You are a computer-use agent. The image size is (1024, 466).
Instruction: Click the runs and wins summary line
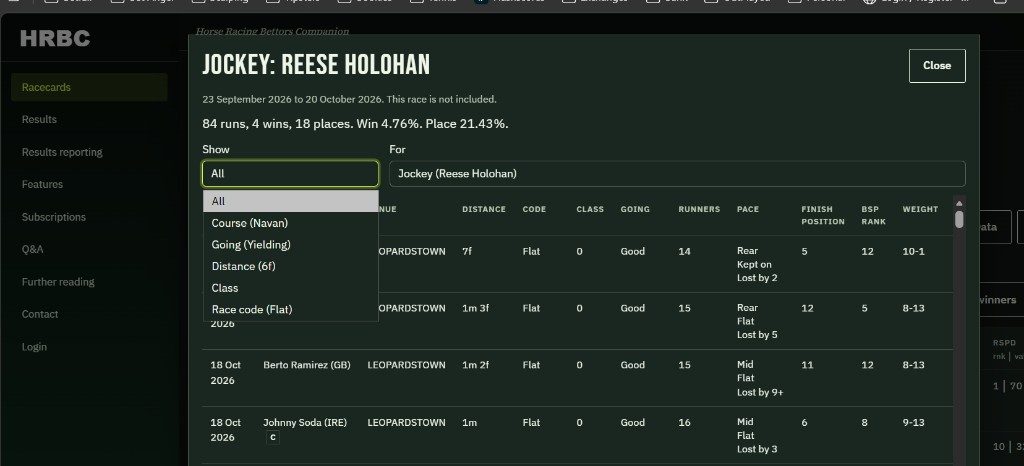[355, 123]
